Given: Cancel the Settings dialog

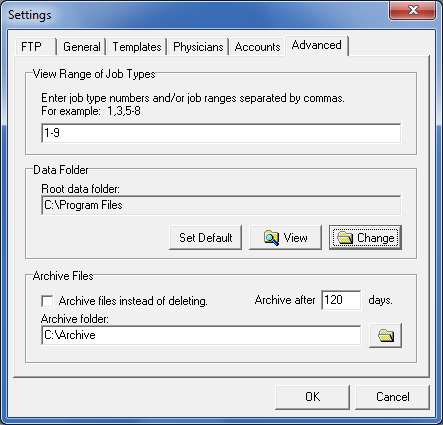Looking at the screenshot, I should pos(392,397).
